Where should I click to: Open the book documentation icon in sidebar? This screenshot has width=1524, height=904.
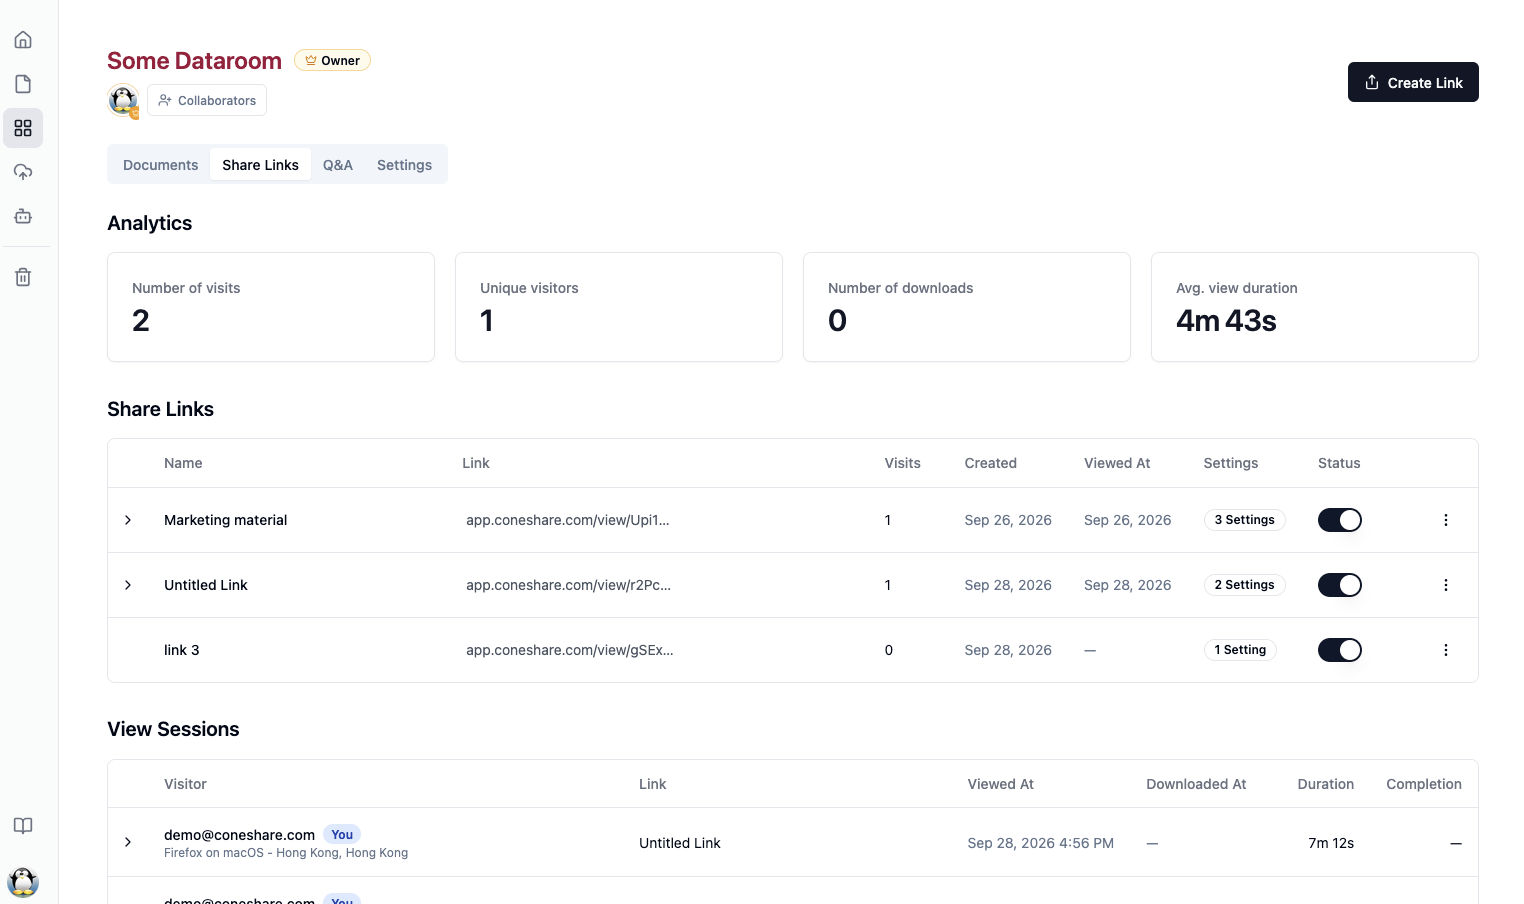pos(23,826)
